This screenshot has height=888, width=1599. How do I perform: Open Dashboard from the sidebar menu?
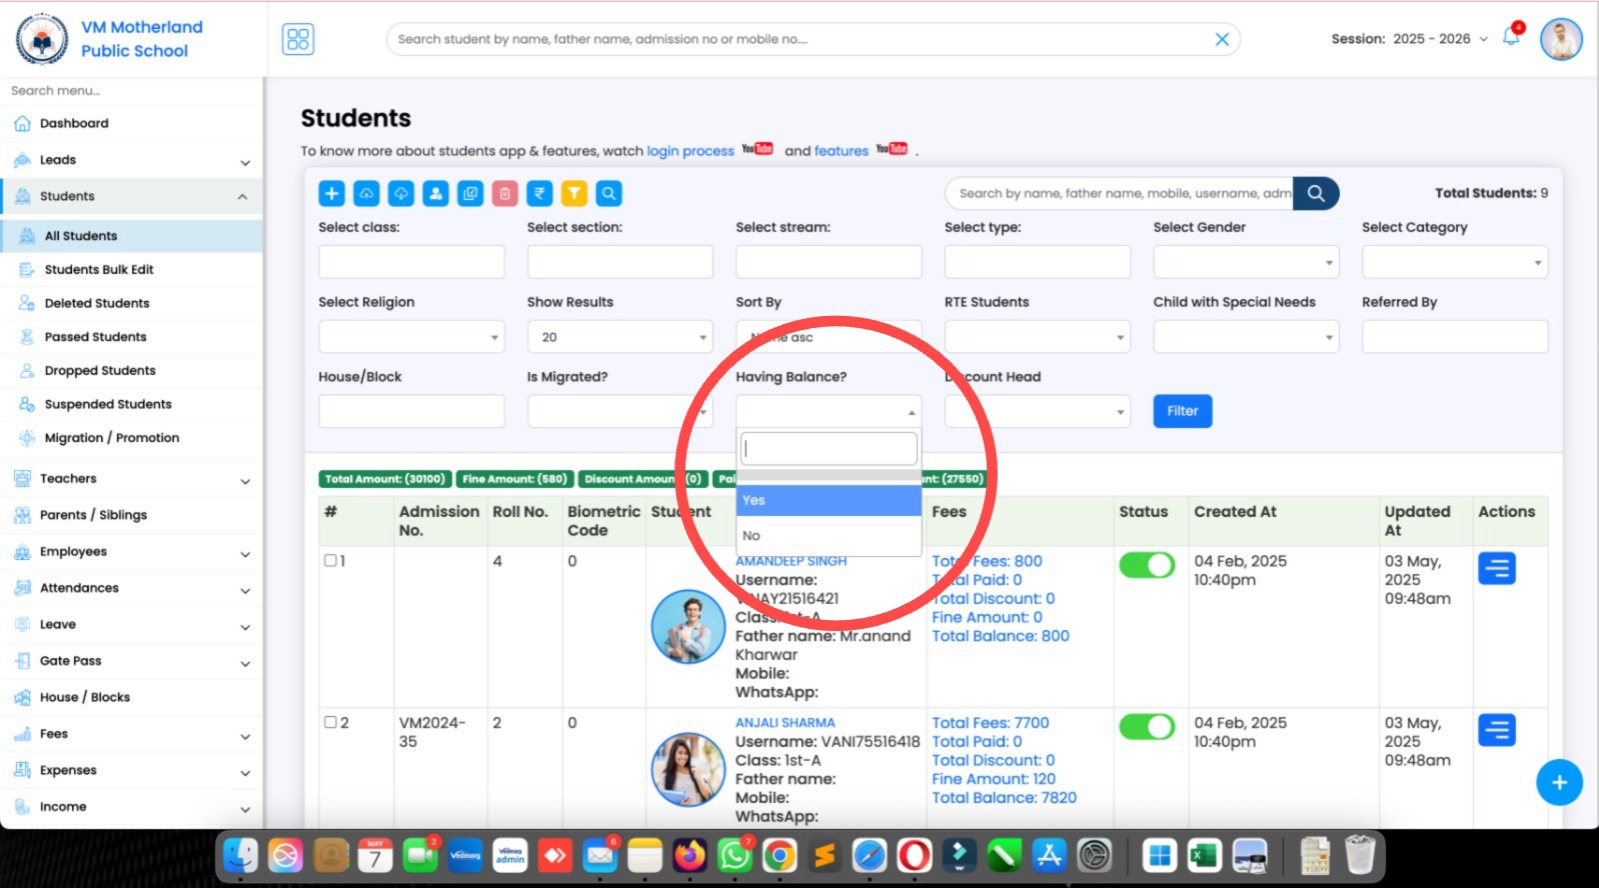tap(74, 123)
